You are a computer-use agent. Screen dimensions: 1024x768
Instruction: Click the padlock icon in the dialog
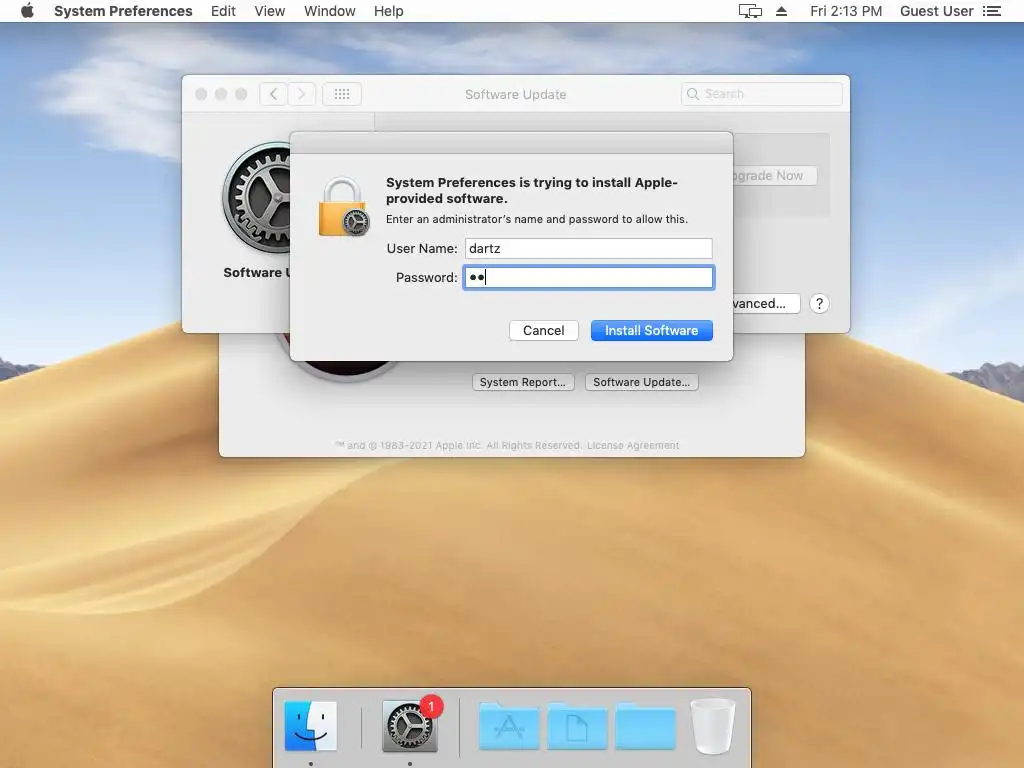click(344, 207)
